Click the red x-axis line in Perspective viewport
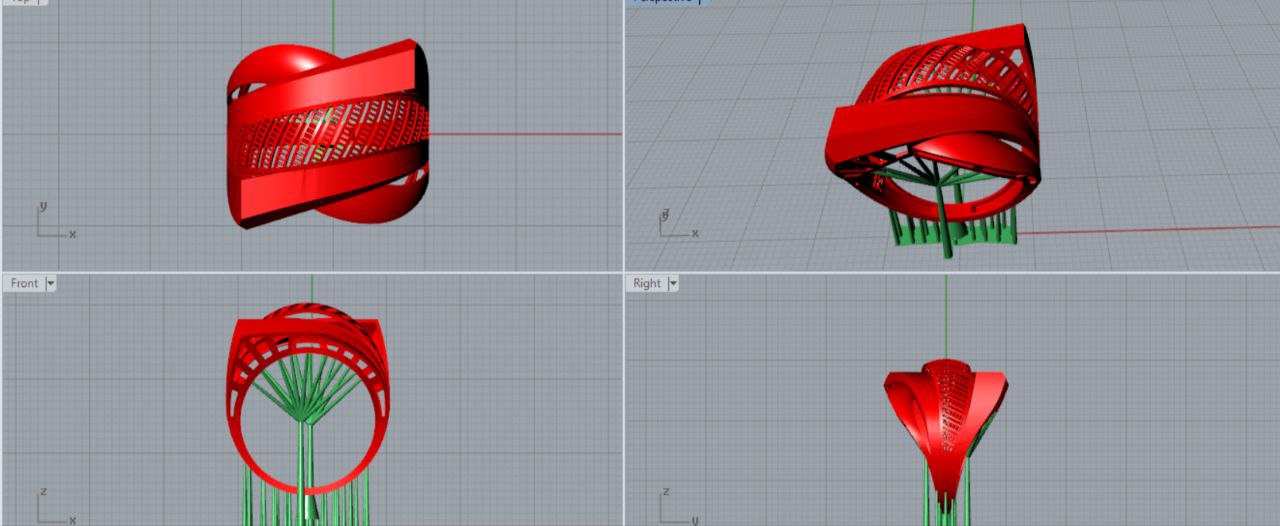Image resolution: width=1280 pixels, height=526 pixels. [1150, 230]
